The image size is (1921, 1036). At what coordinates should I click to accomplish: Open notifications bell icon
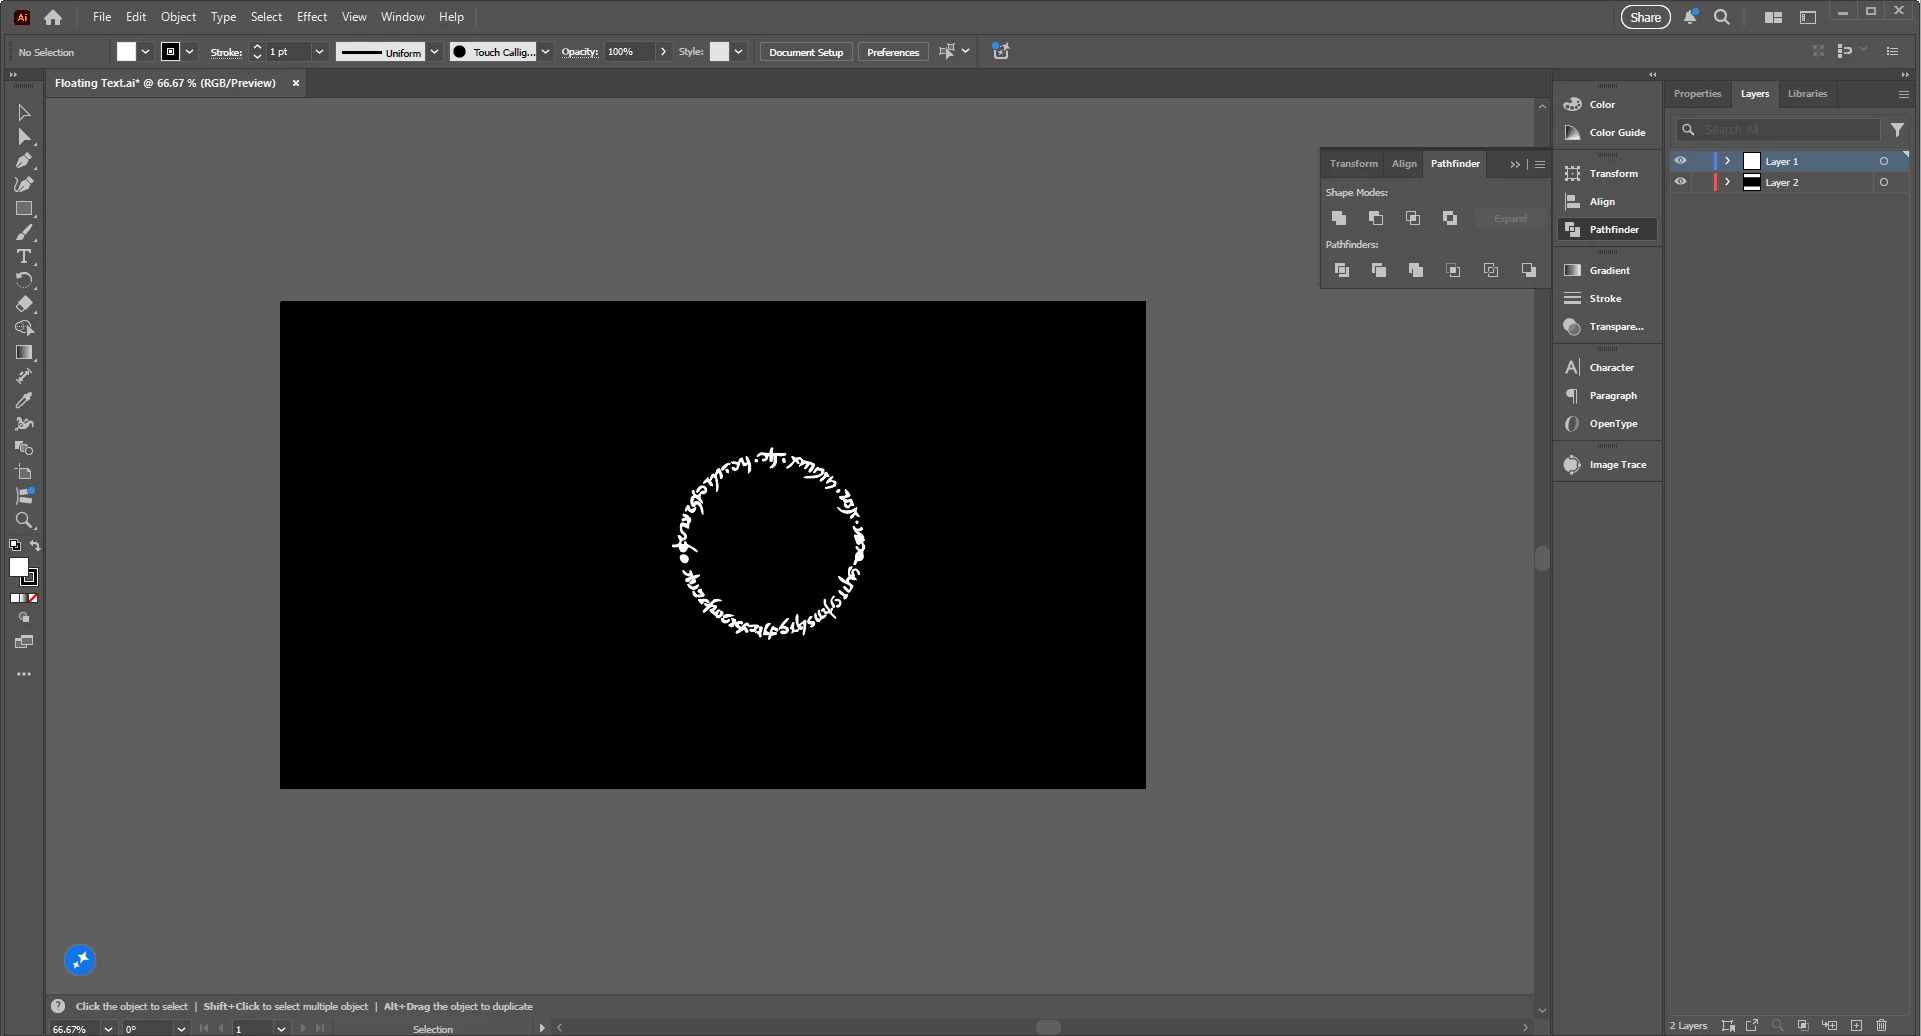point(1690,17)
